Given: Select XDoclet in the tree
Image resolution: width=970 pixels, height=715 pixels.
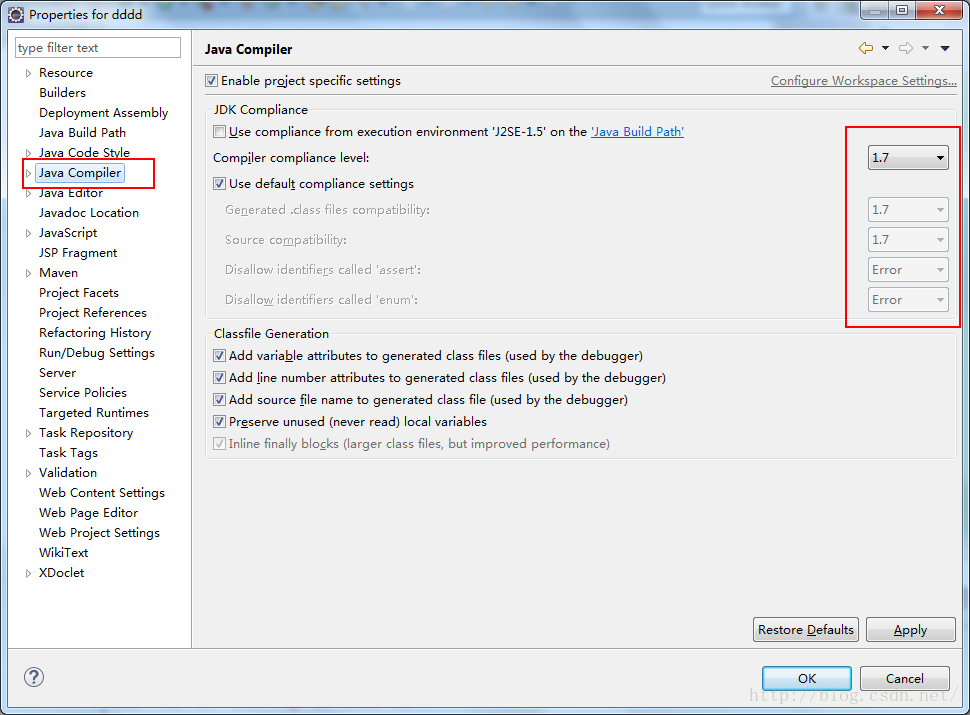Looking at the screenshot, I should 61,573.
